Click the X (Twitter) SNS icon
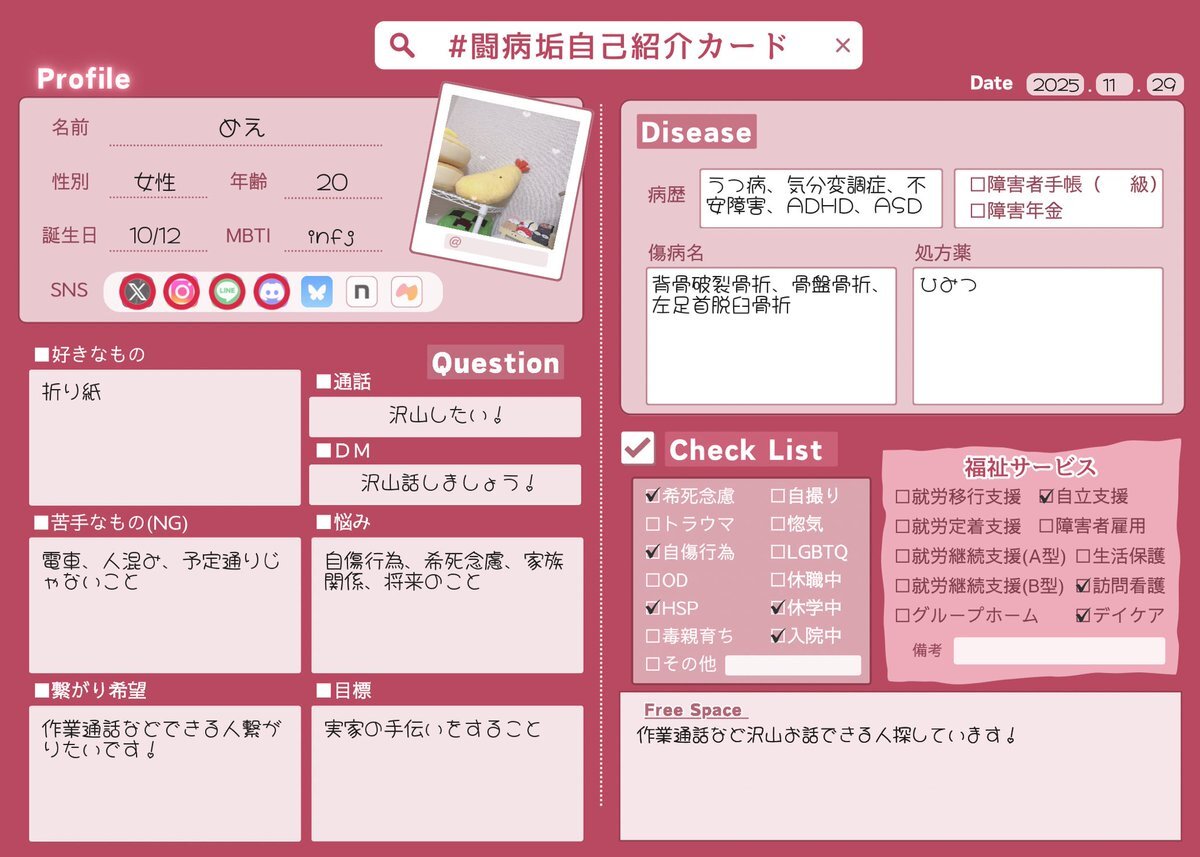The image size is (1200, 857). click(137, 291)
